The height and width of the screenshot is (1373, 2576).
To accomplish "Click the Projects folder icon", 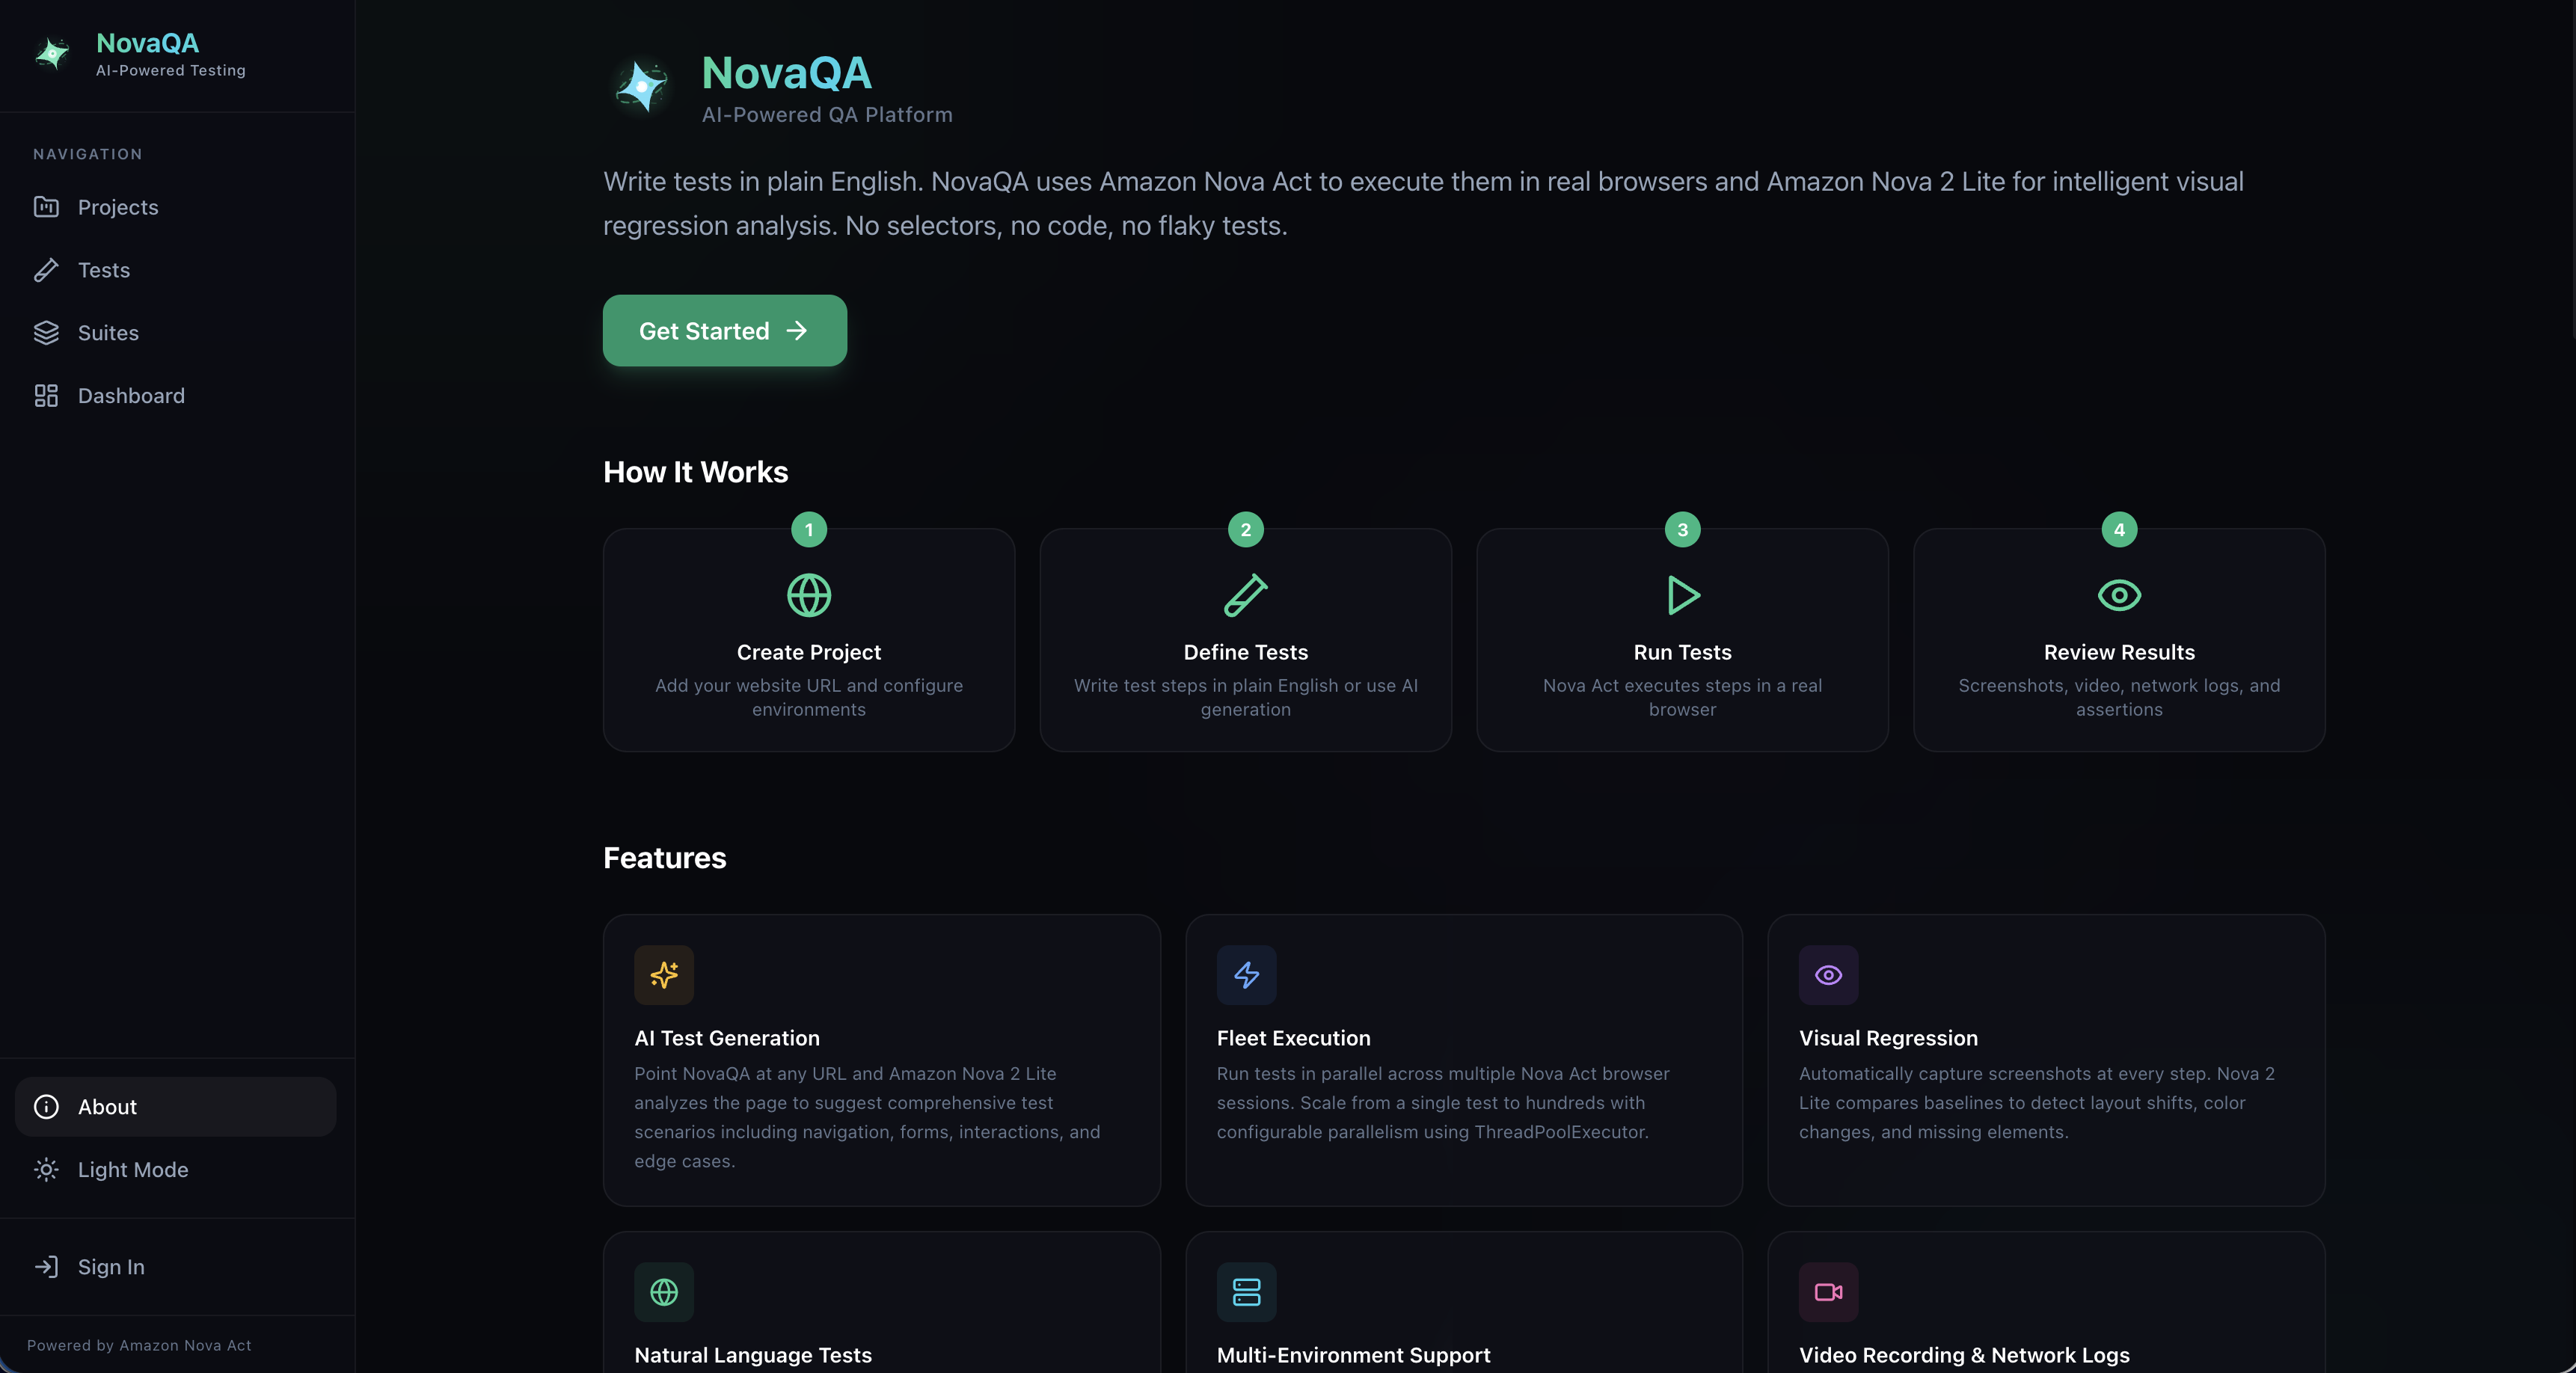I will pyautogui.click(x=46, y=207).
